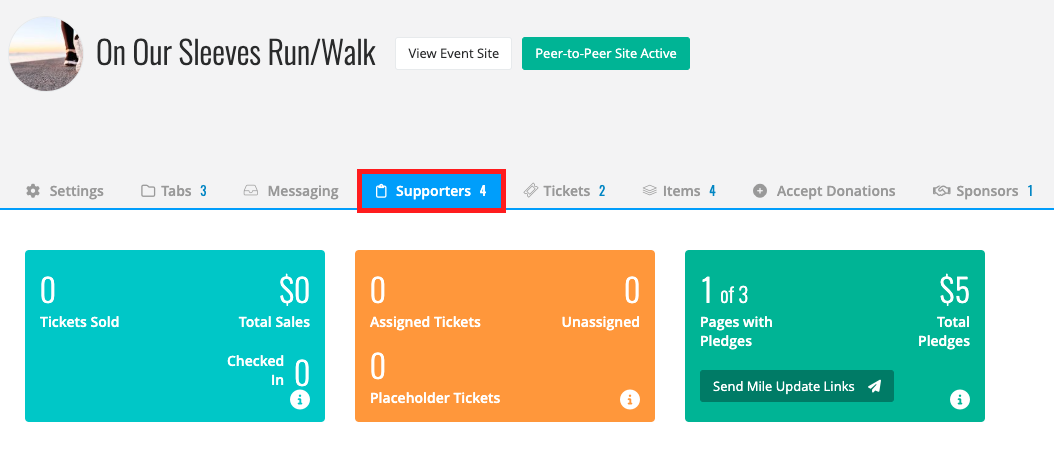Click the View Event Site button
Image resolution: width=1054 pixels, height=451 pixels.
(x=454, y=53)
